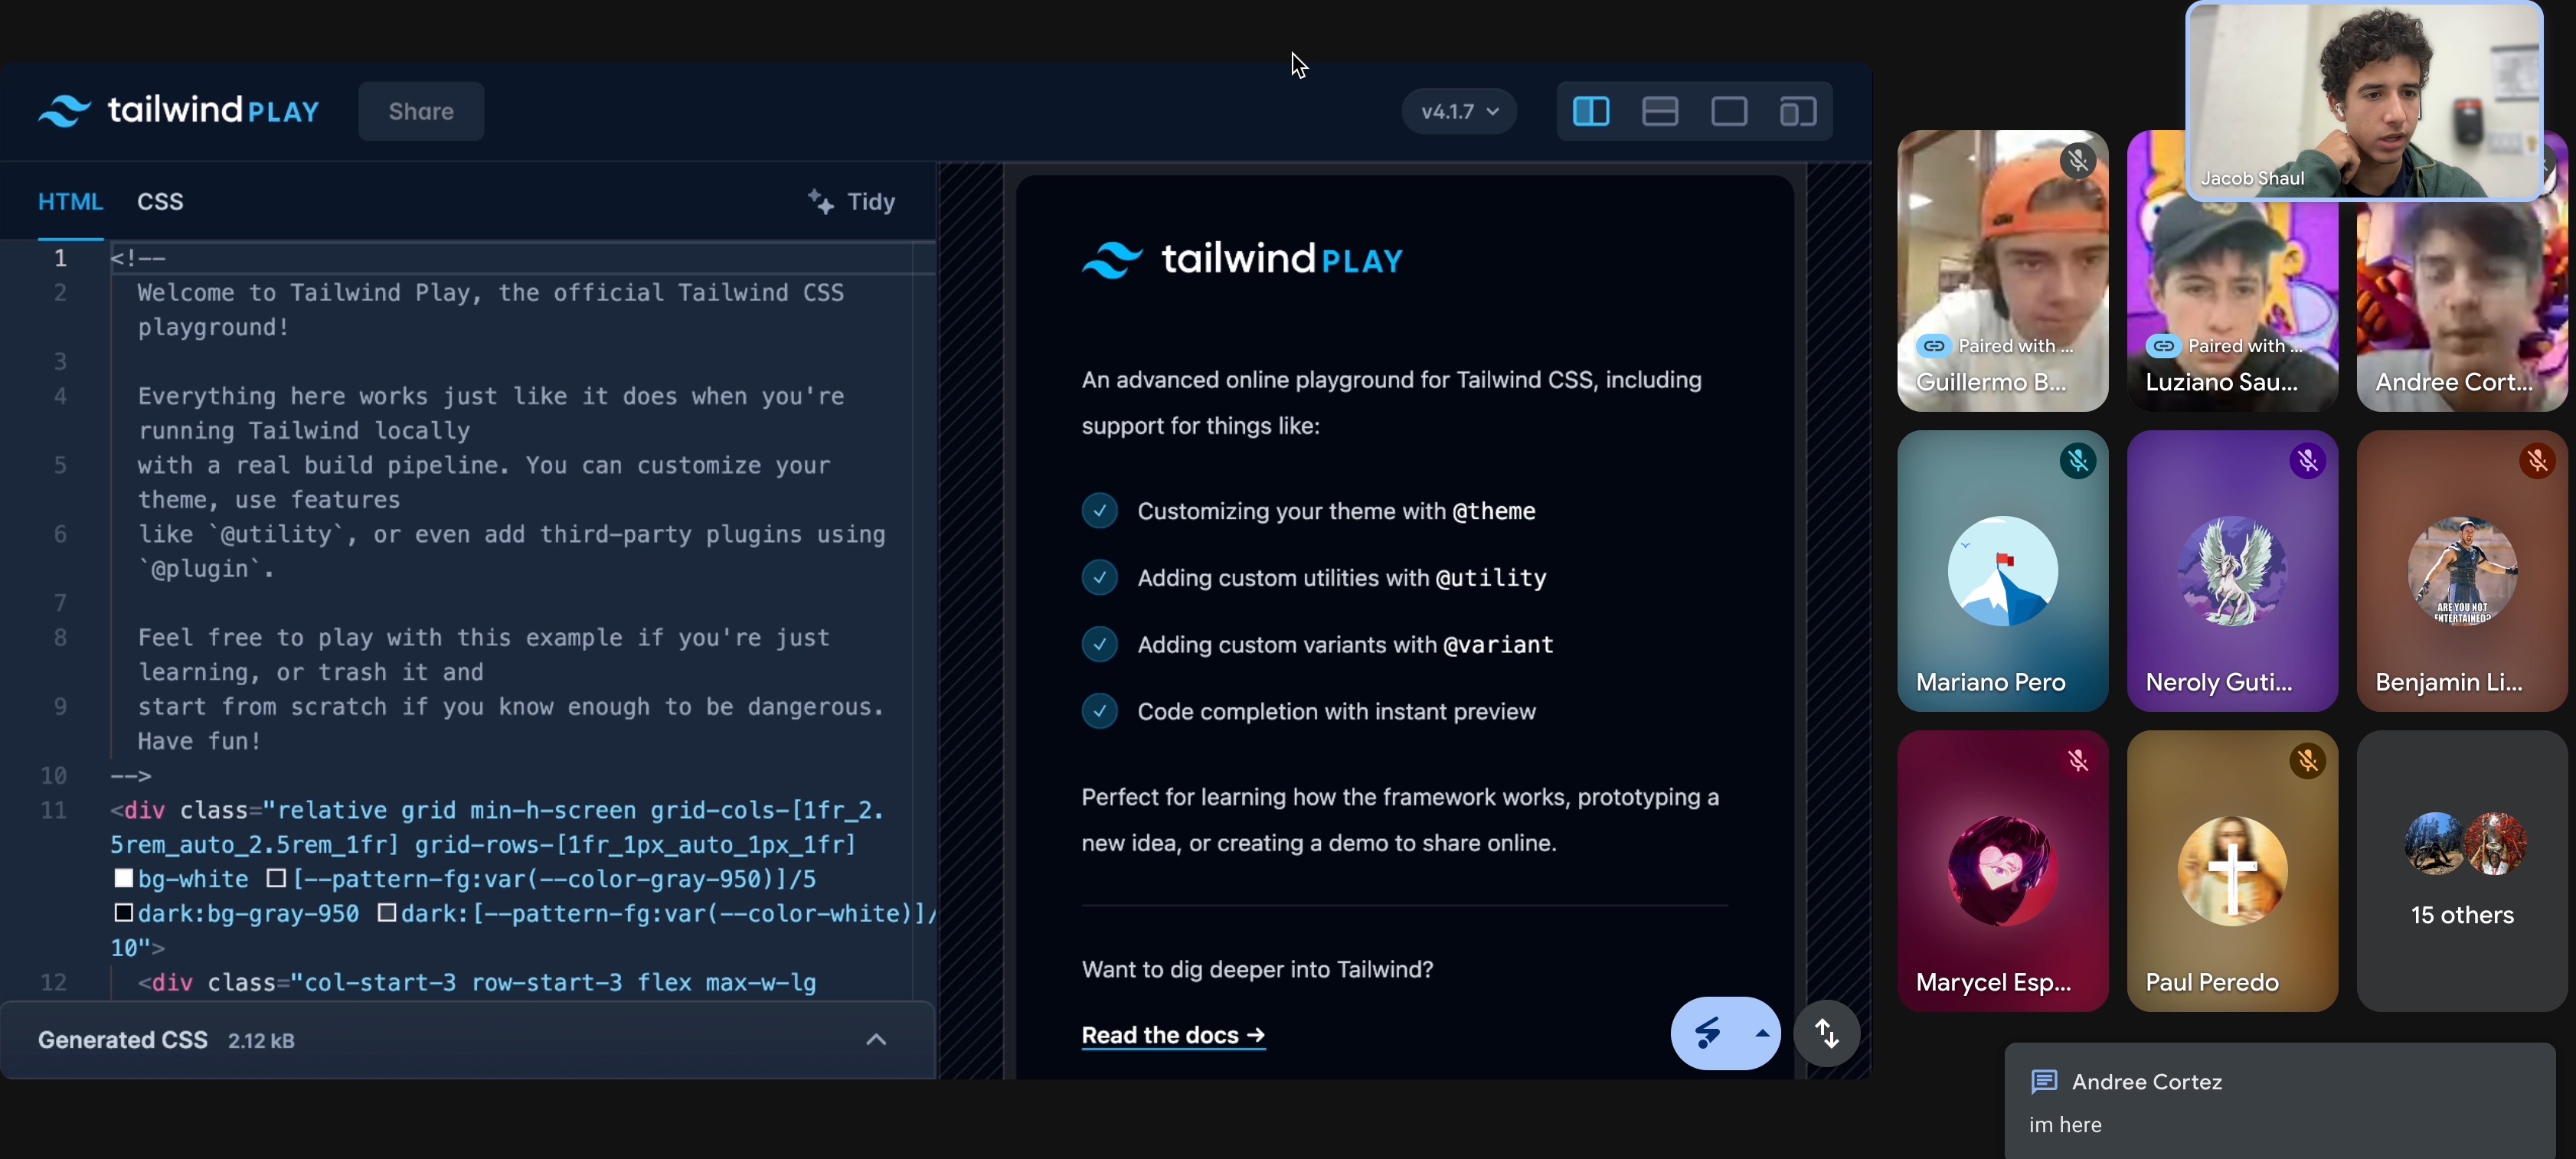Click the dark:bg-gray-950 color swatch
Viewport: 2576px width, 1159px height.
point(124,912)
